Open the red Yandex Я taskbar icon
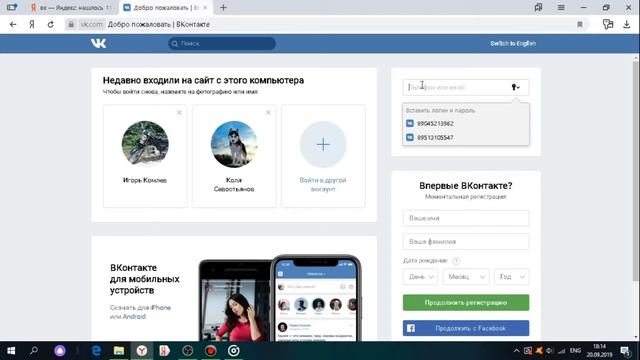 tap(164, 351)
